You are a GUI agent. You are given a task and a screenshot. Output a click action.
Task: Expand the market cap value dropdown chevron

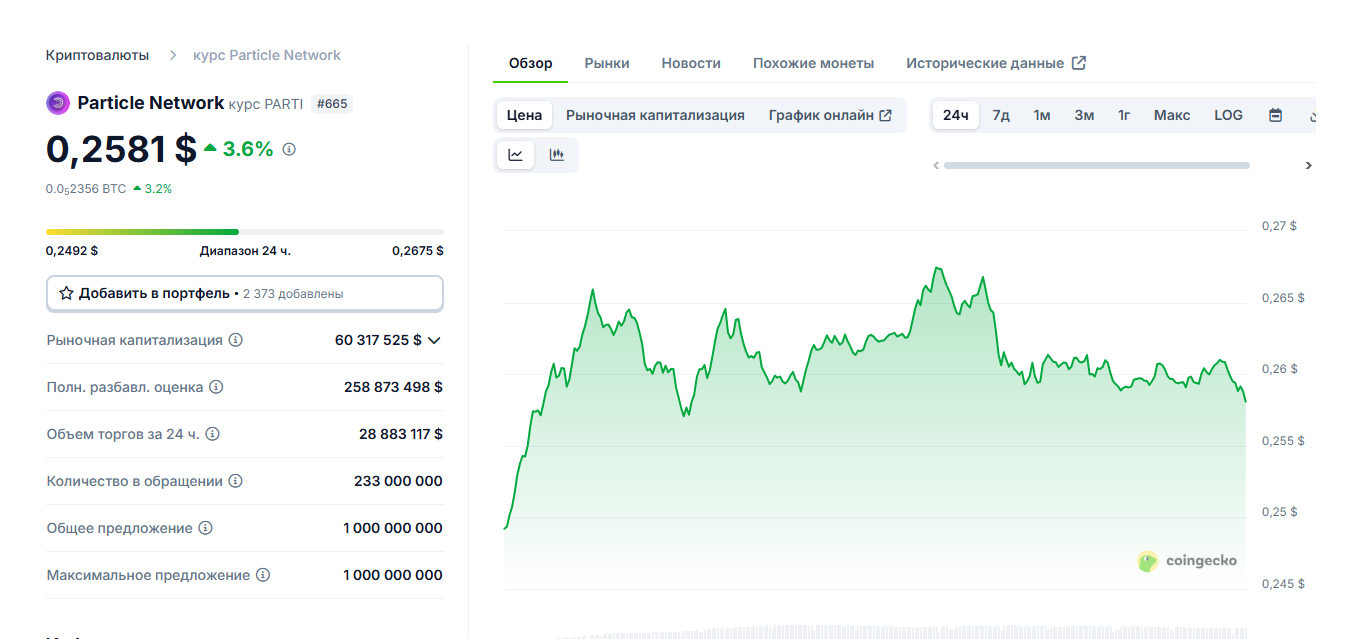point(434,340)
